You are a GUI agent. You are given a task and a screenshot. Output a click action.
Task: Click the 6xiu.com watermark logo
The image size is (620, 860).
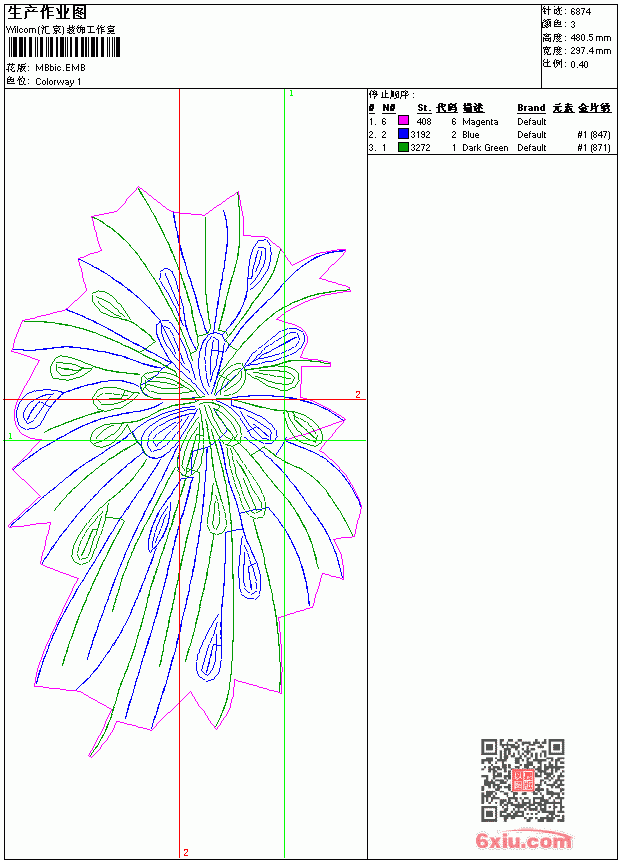tap(523, 840)
